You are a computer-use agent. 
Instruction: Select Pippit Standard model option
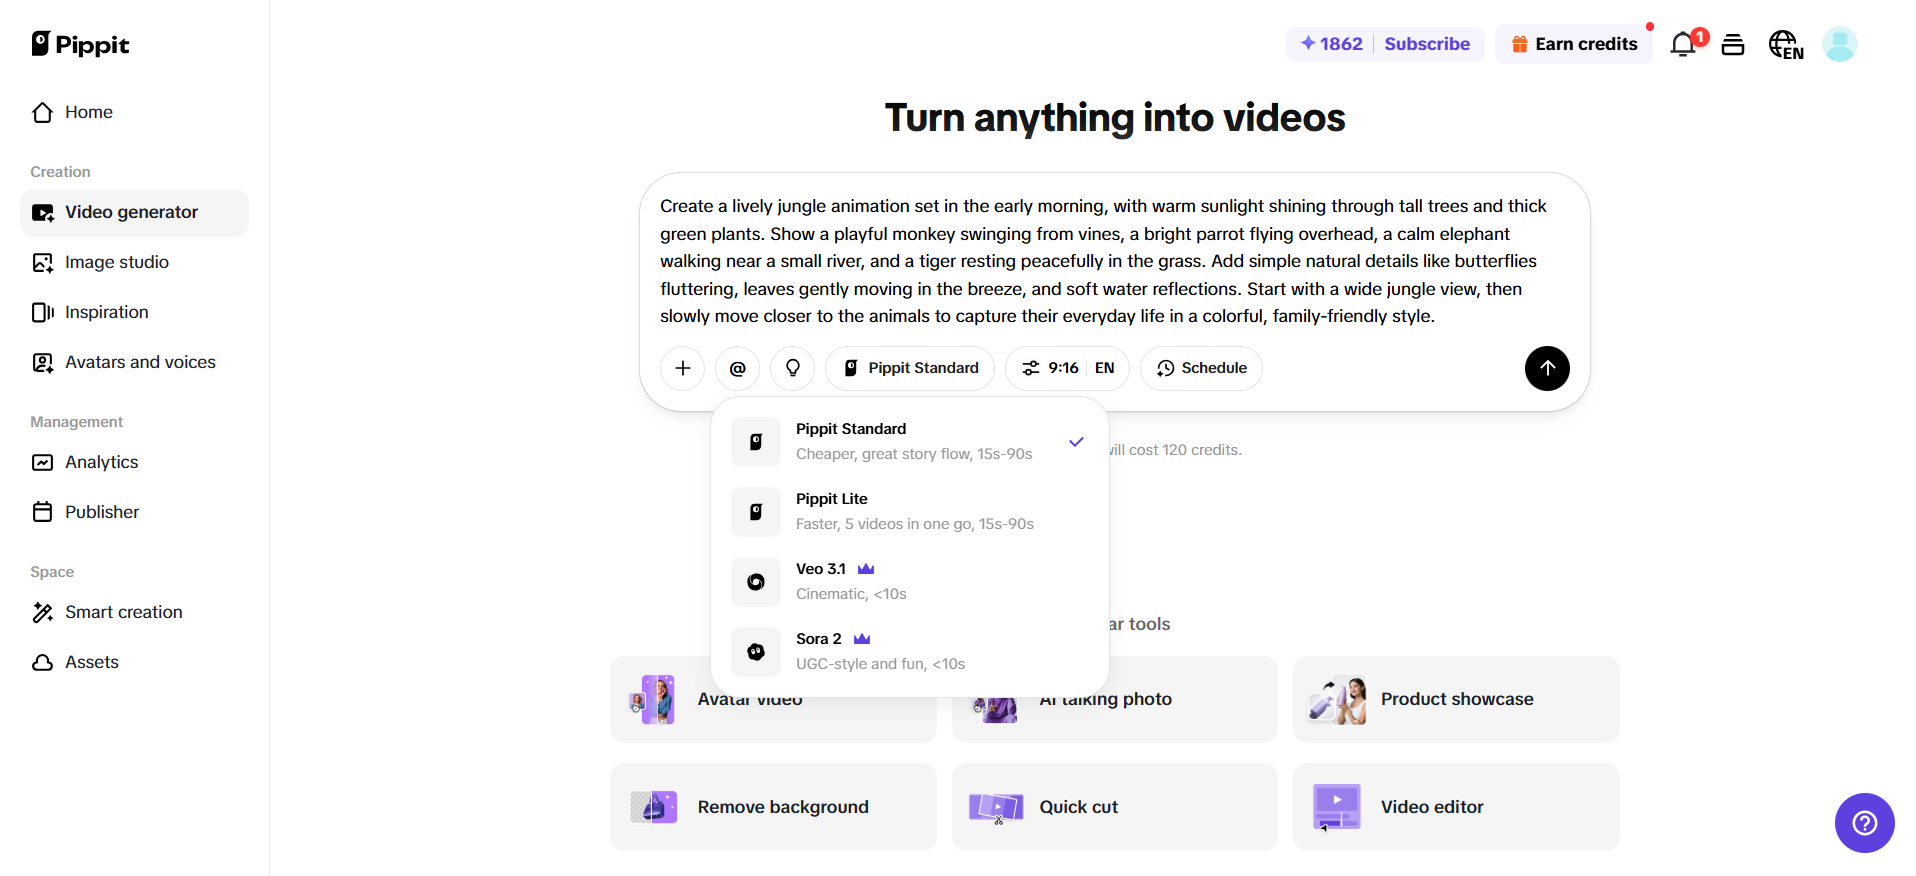pyautogui.click(x=910, y=441)
